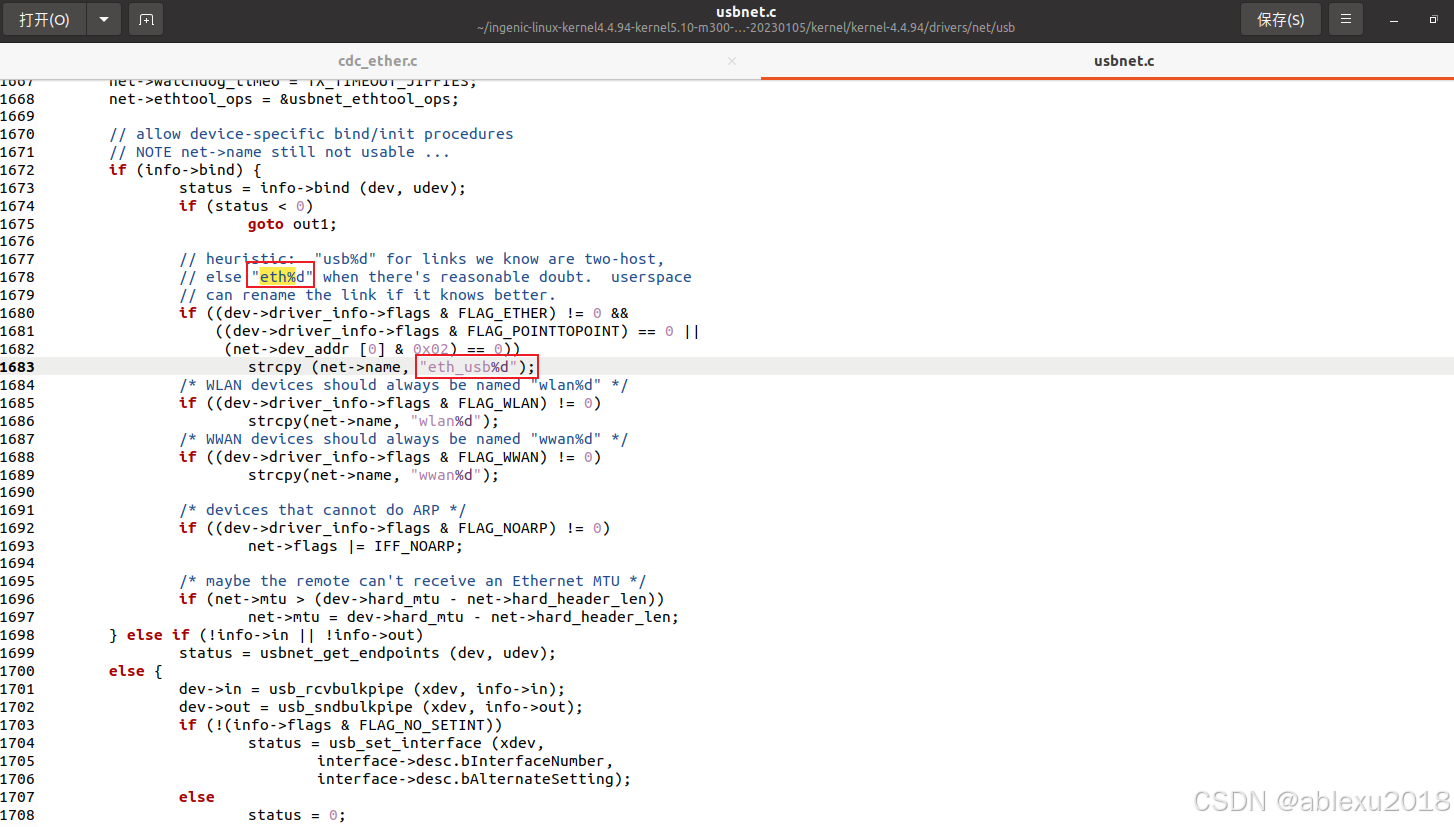
Task: Click 'status = usb_set_interface (xdev,' line
Action: 396,743
